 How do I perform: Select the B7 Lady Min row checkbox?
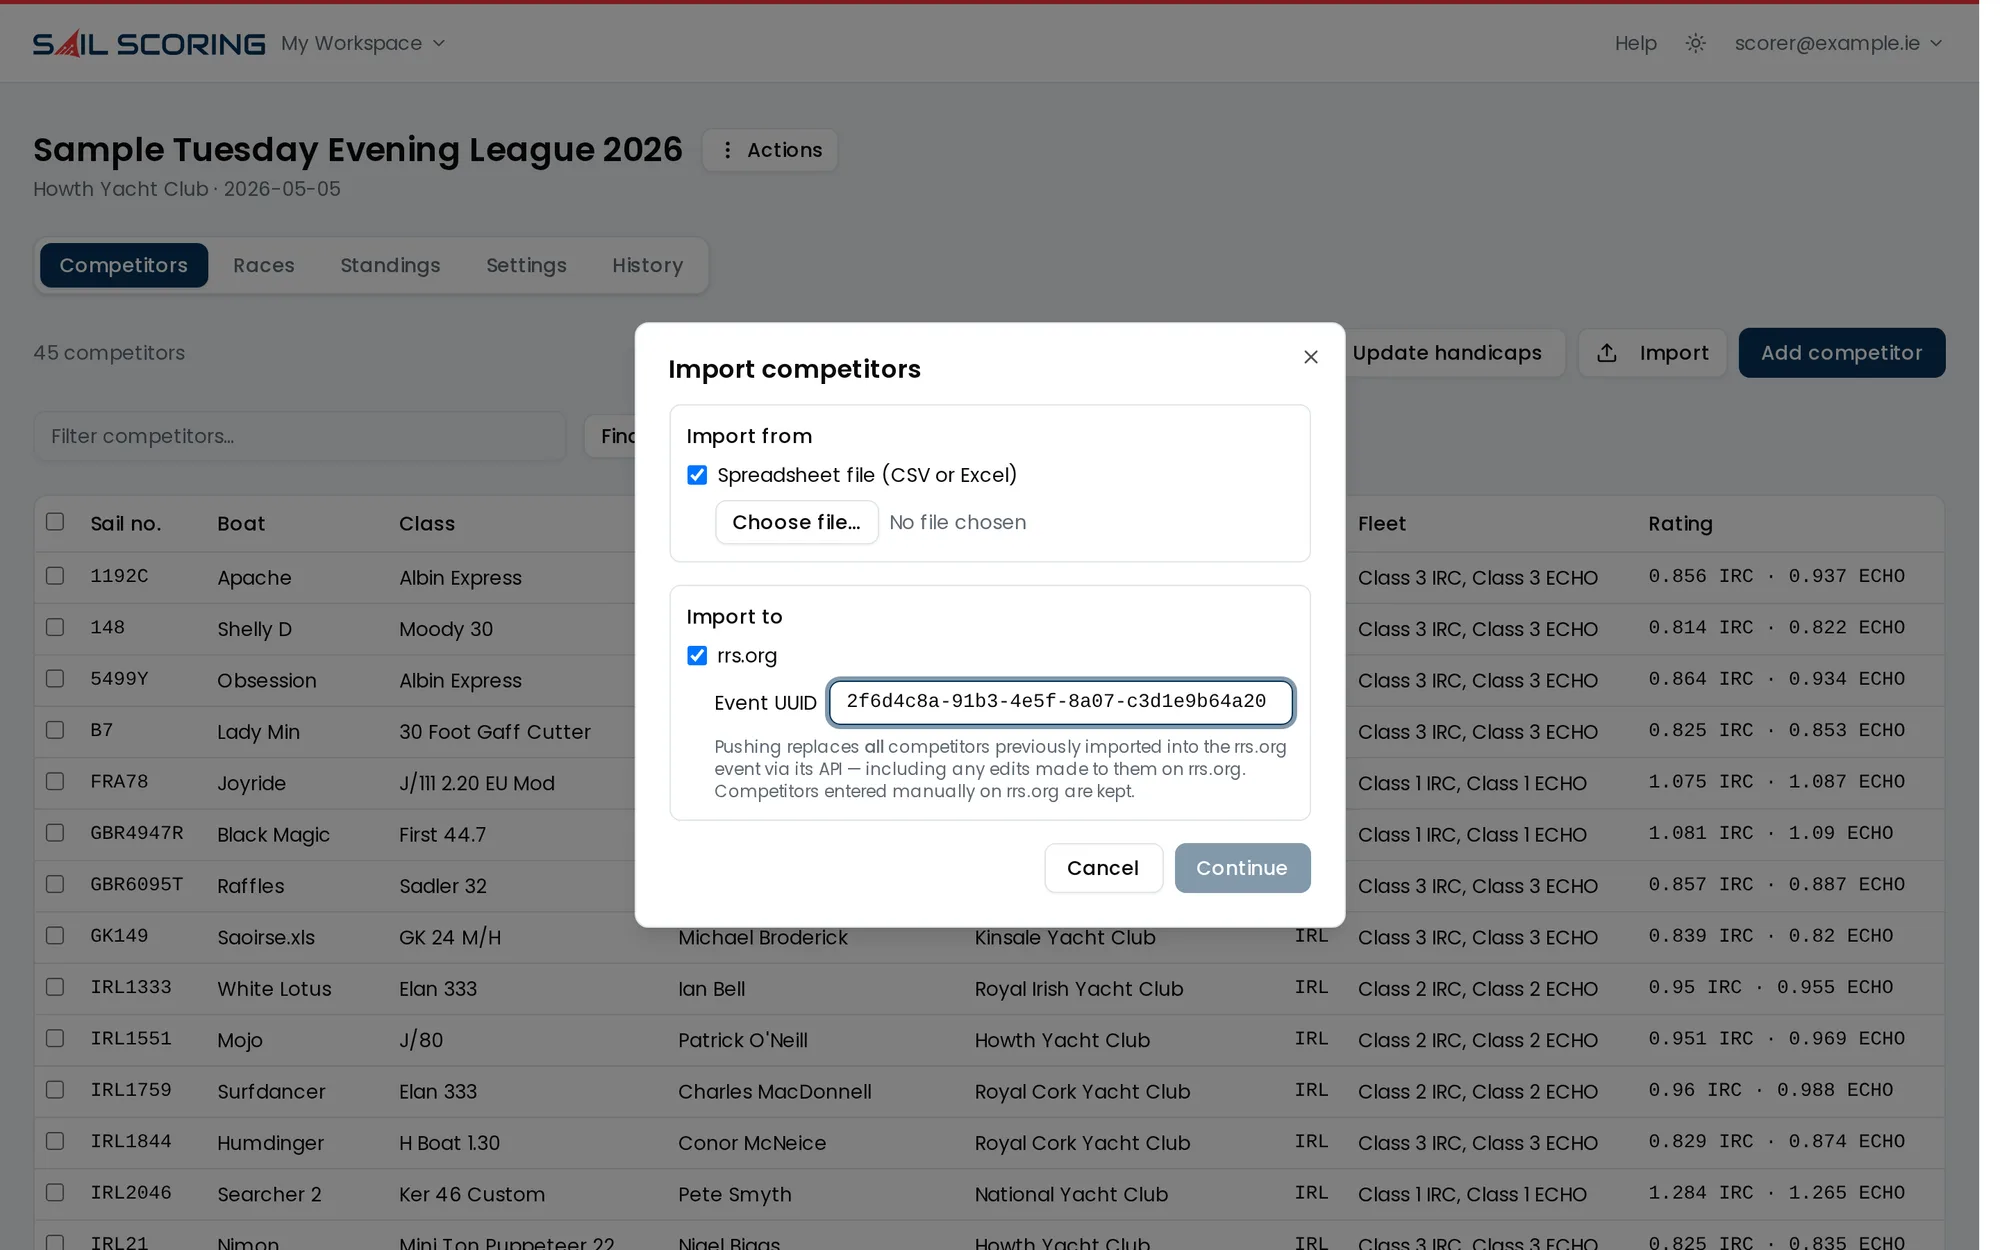55,730
